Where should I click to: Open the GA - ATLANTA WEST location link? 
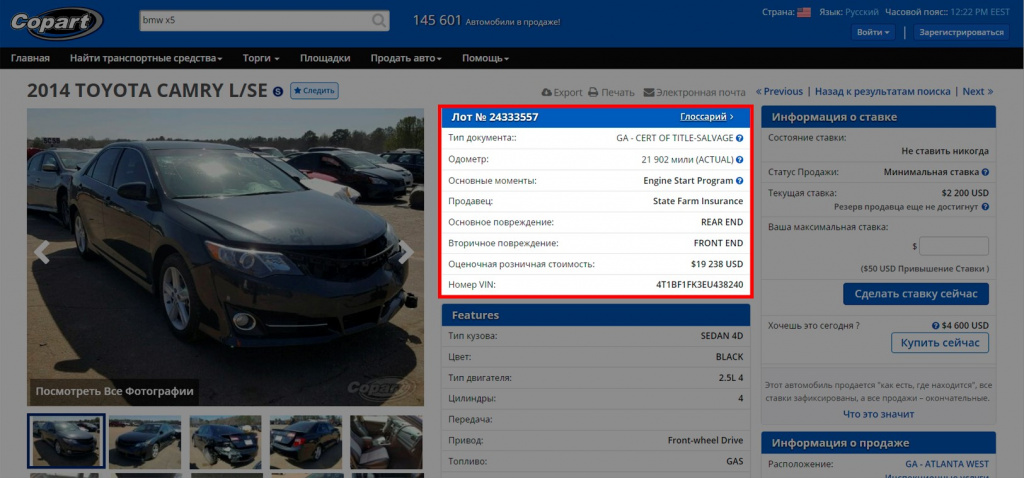coord(947,464)
